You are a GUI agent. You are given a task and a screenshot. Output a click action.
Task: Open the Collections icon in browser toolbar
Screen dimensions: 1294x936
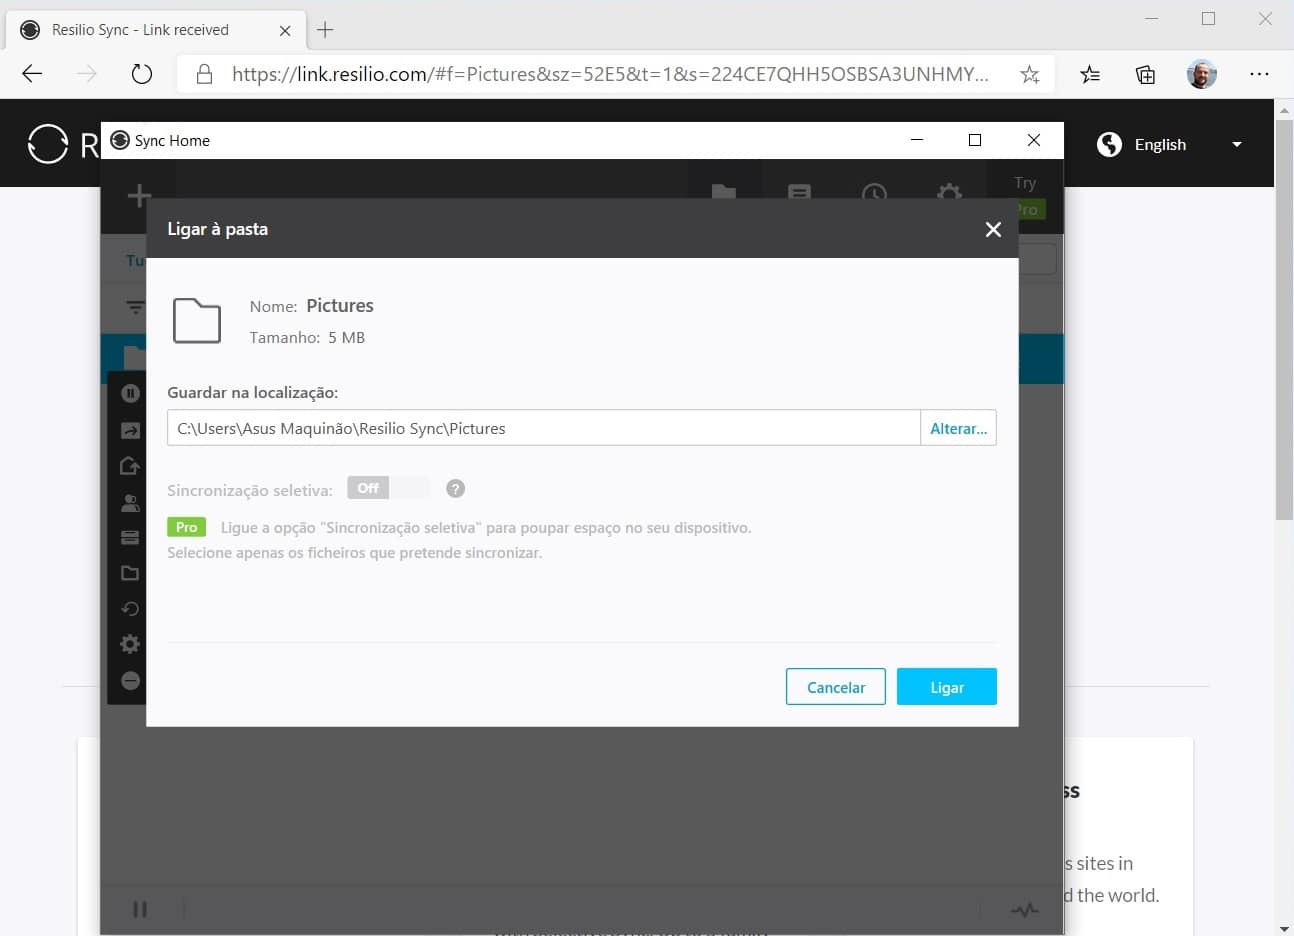pyautogui.click(x=1145, y=74)
